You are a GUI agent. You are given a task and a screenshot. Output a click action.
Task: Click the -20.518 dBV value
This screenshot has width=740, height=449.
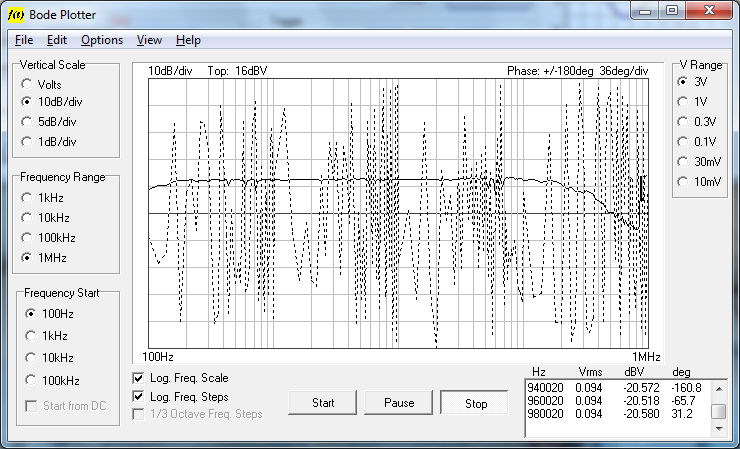(641, 401)
